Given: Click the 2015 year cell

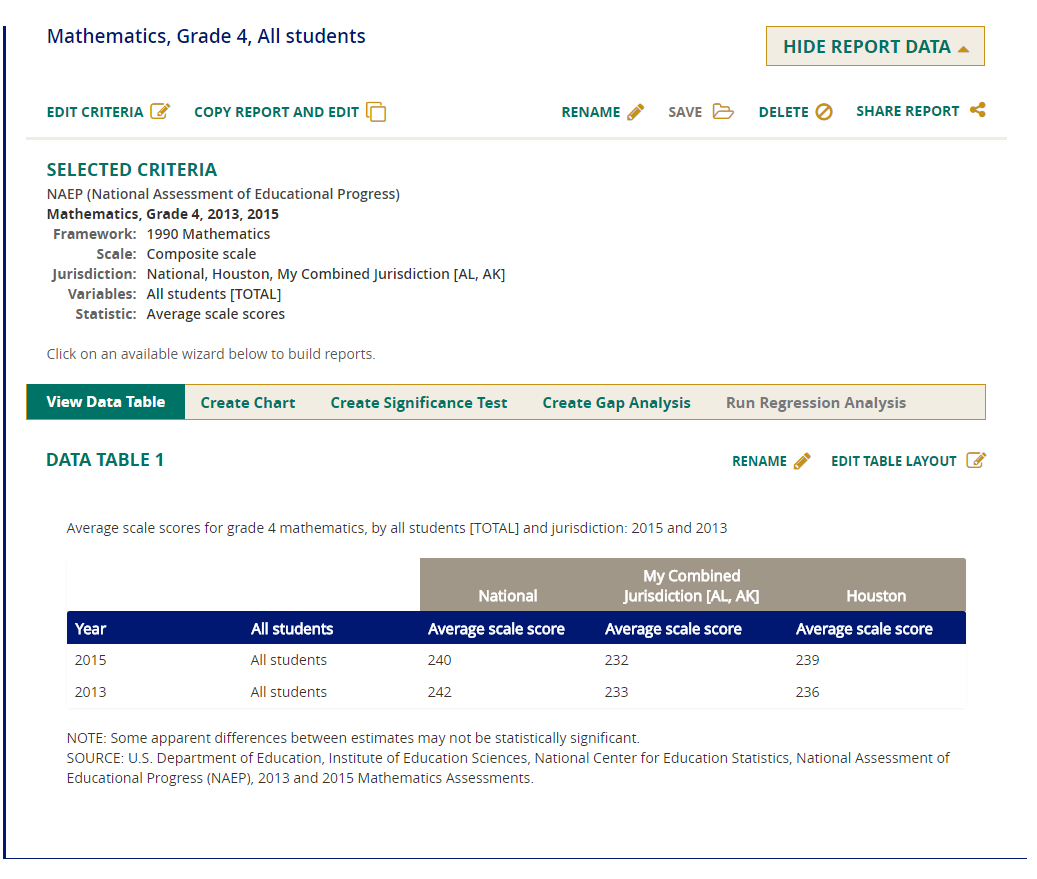Looking at the screenshot, I should pos(90,660).
